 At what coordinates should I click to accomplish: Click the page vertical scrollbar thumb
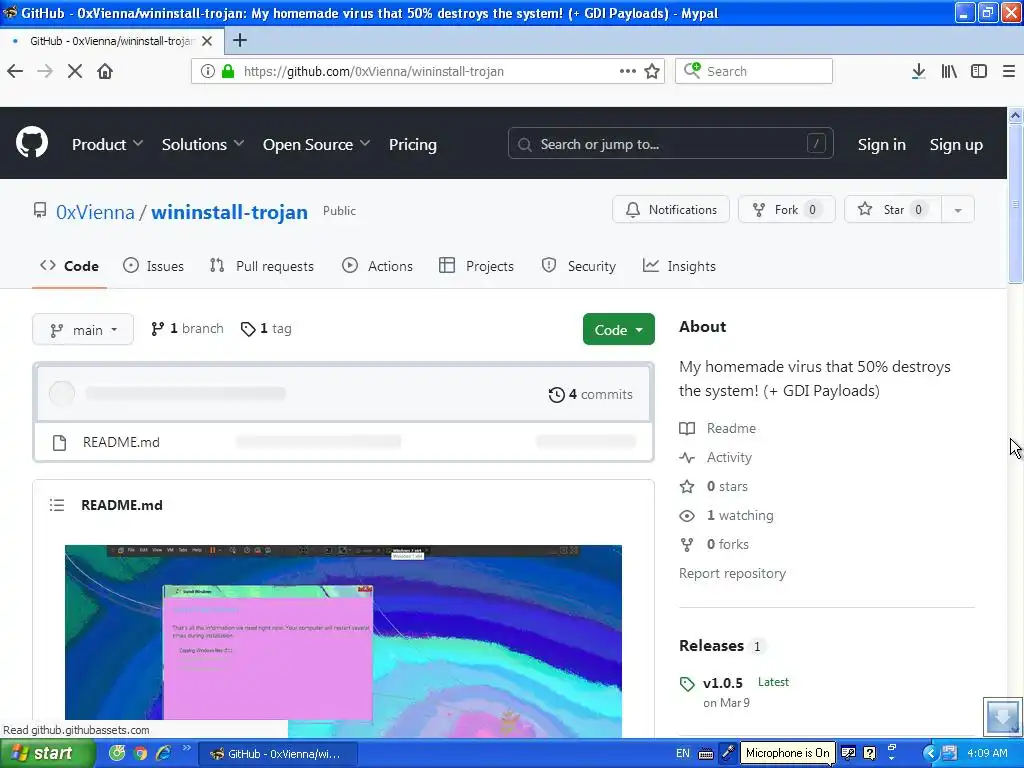click(x=1015, y=206)
